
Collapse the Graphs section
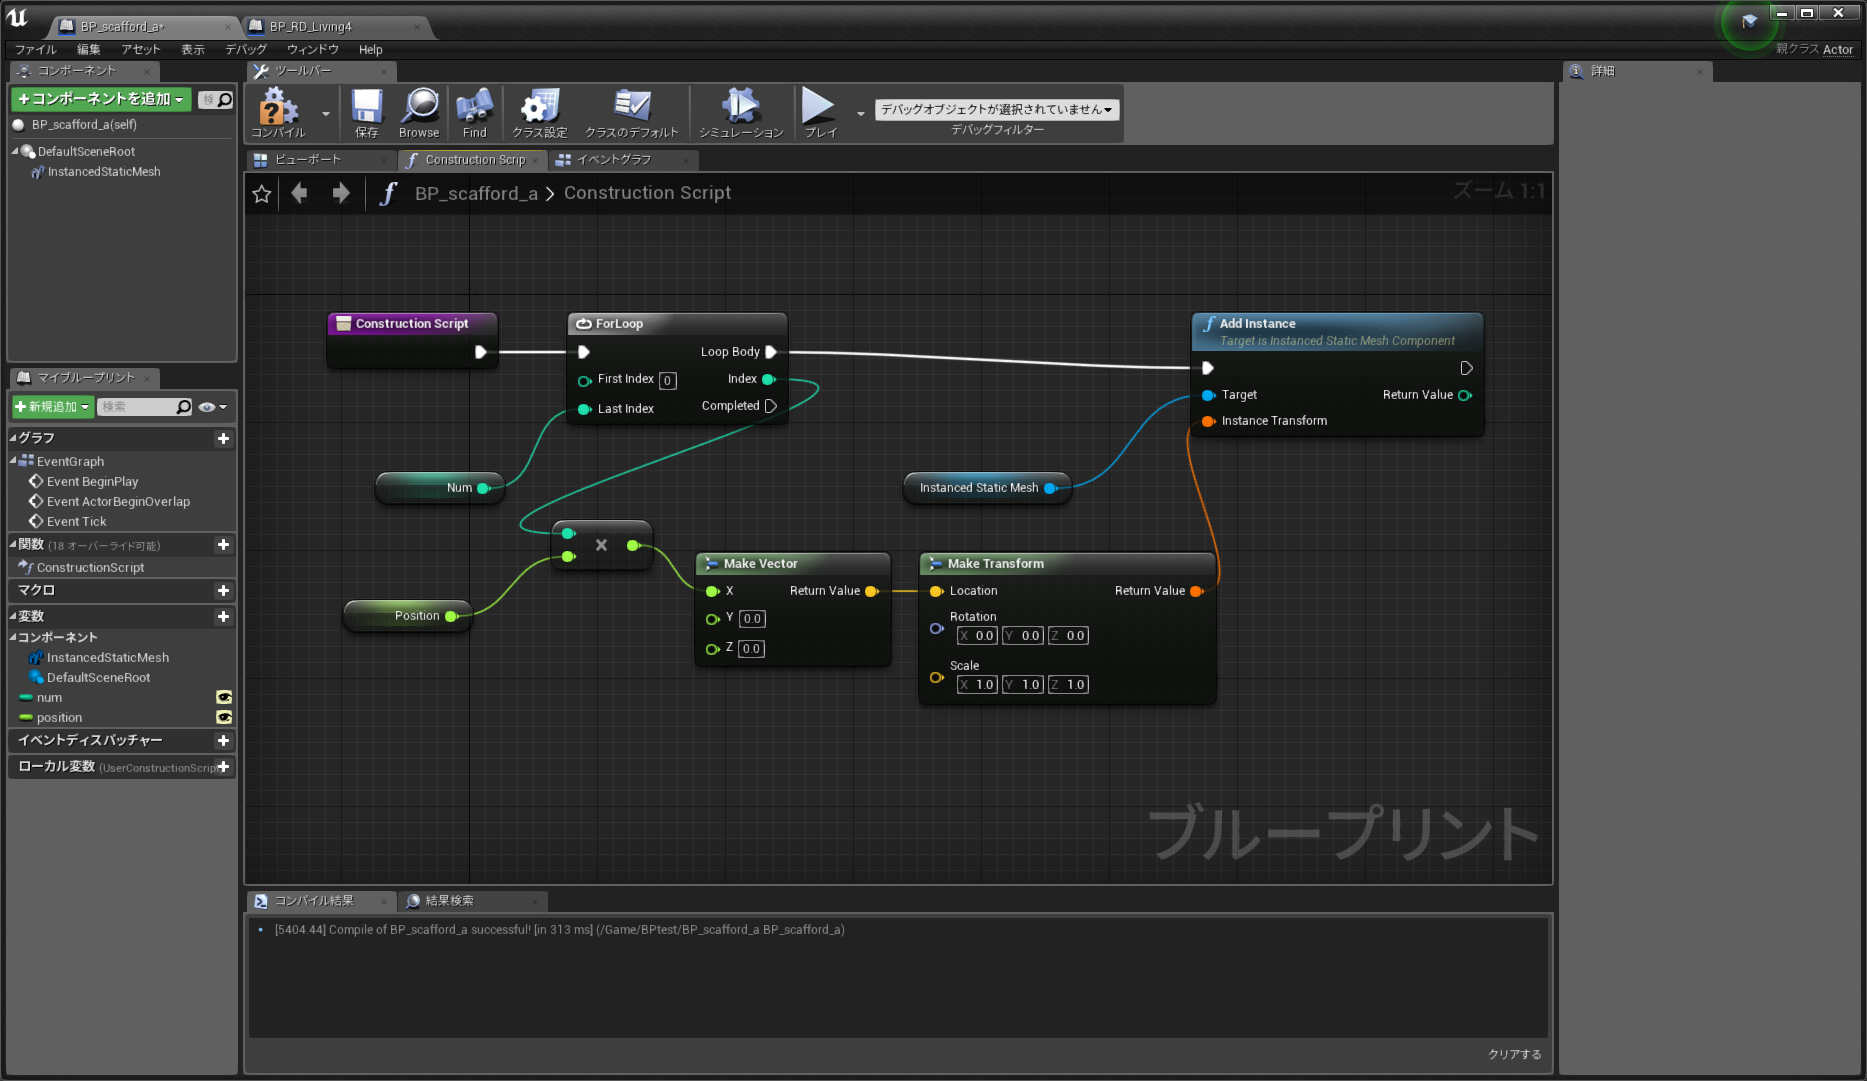(x=14, y=438)
